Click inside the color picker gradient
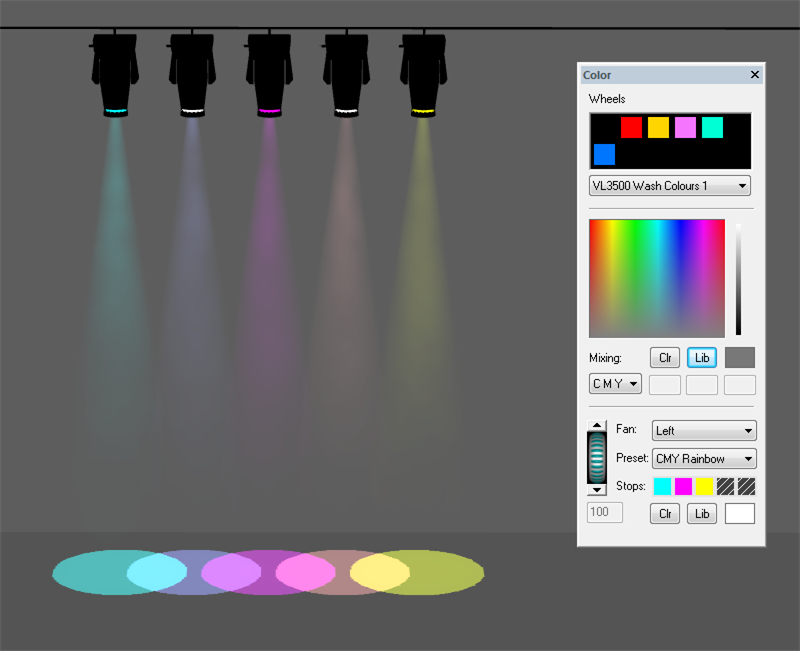The height and width of the screenshot is (651, 800). (x=656, y=278)
